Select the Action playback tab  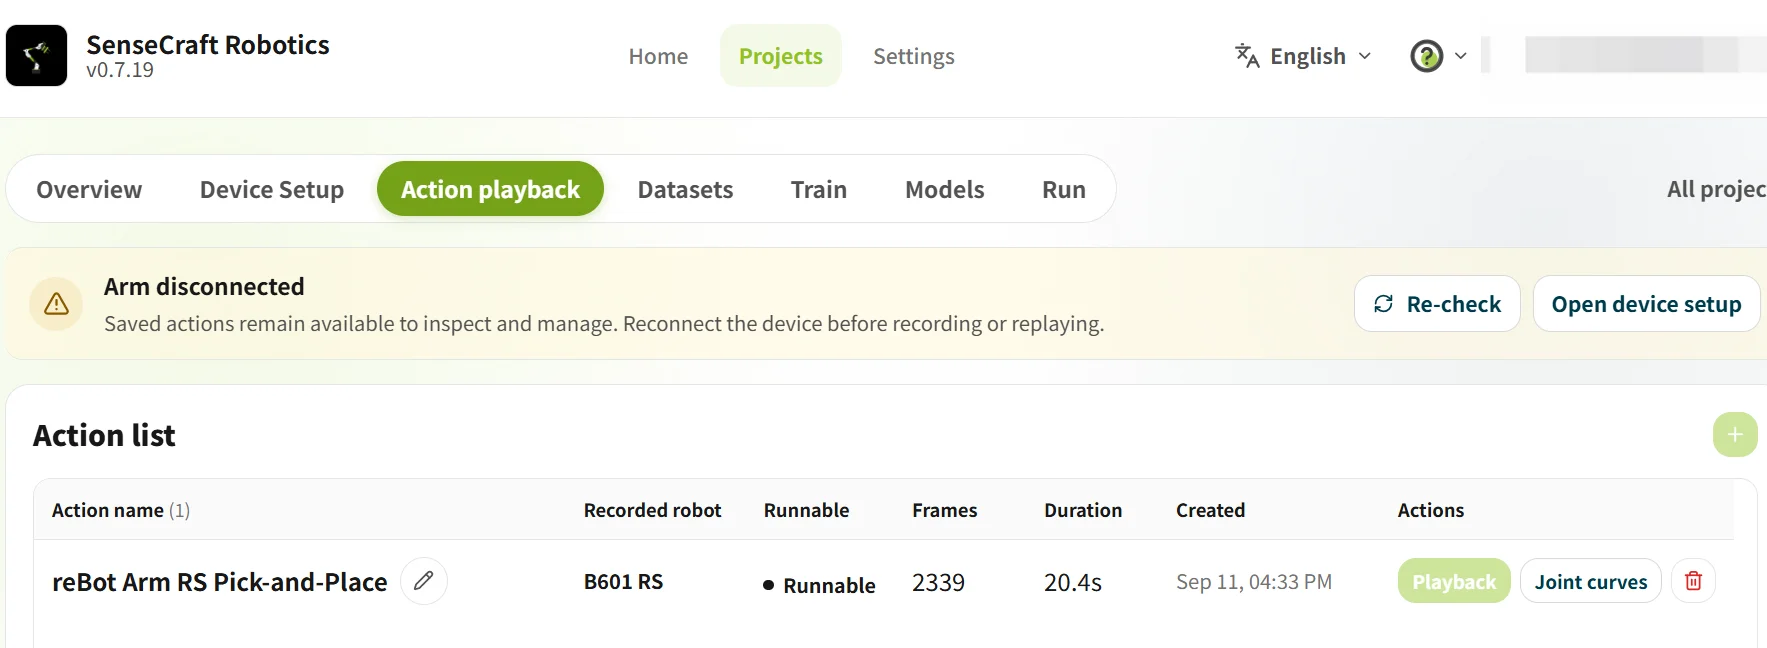point(490,189)
